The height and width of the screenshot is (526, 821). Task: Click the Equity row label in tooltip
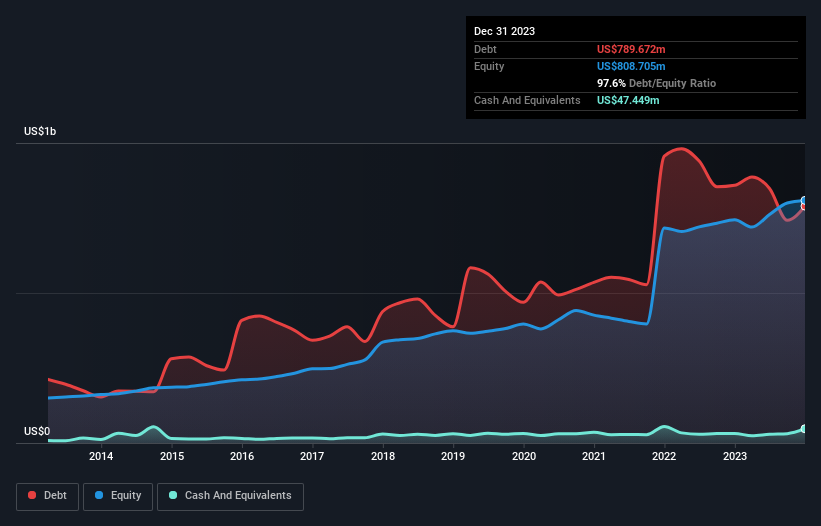(x=489, y=66)
